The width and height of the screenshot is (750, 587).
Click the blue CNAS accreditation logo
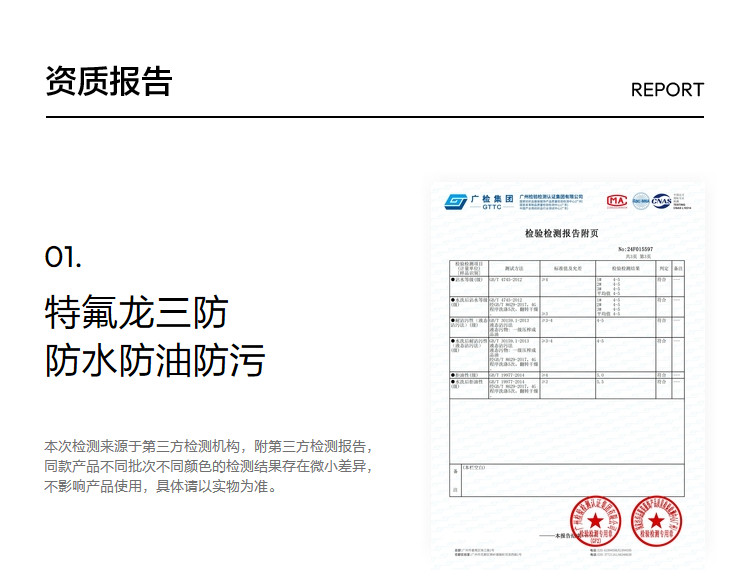662,201
